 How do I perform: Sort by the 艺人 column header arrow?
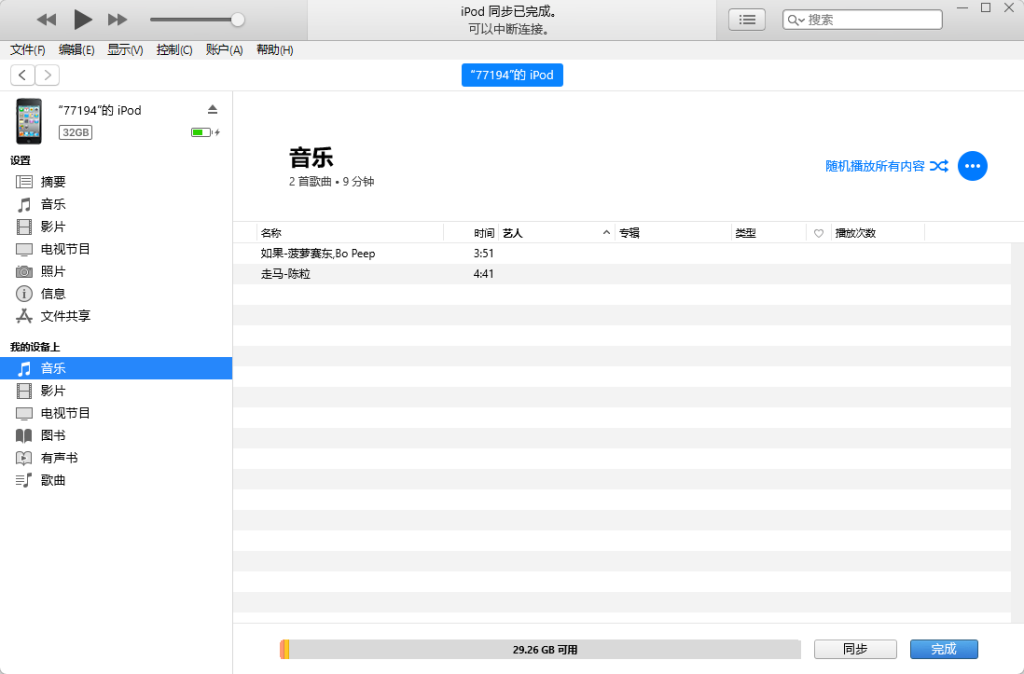coord(606,233)
